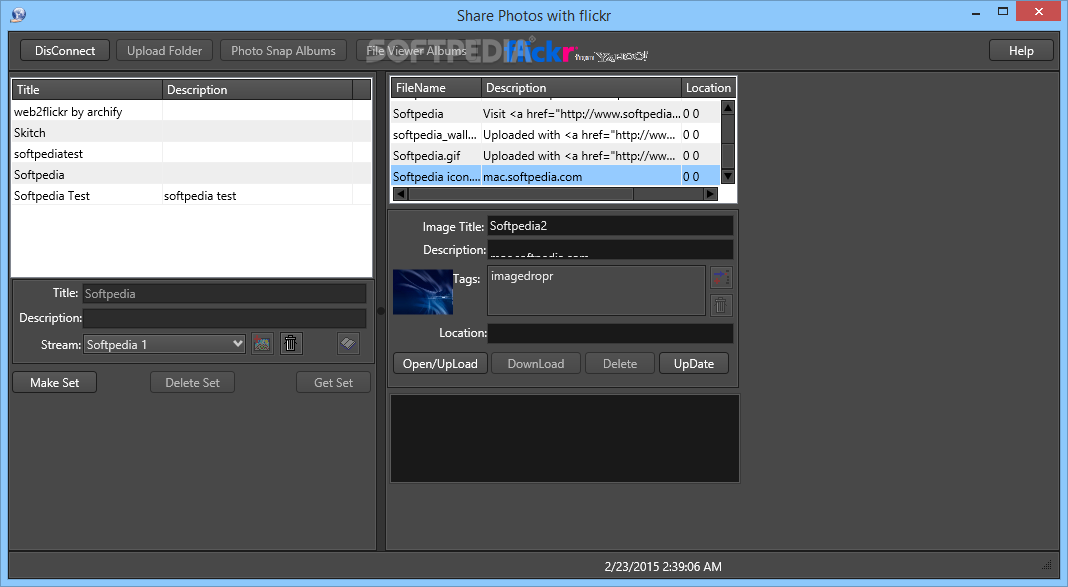The image size is (1068, 587).
Task: Click the FileName column header
Action: point(437,87)
